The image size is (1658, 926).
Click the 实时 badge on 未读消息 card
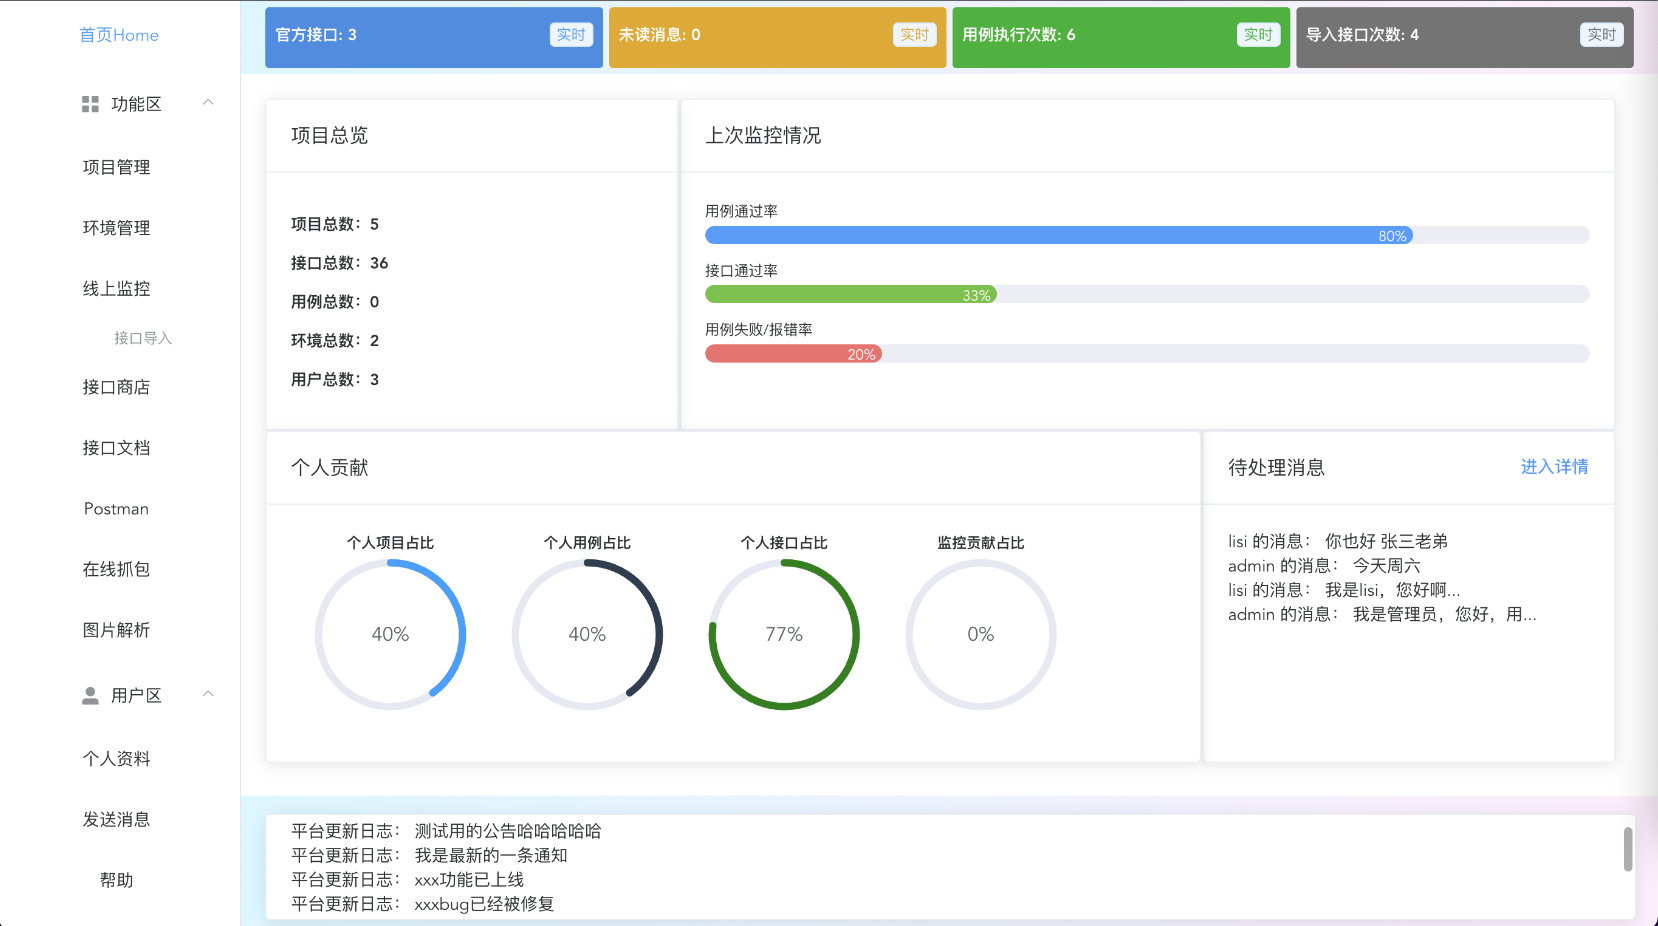914,34
